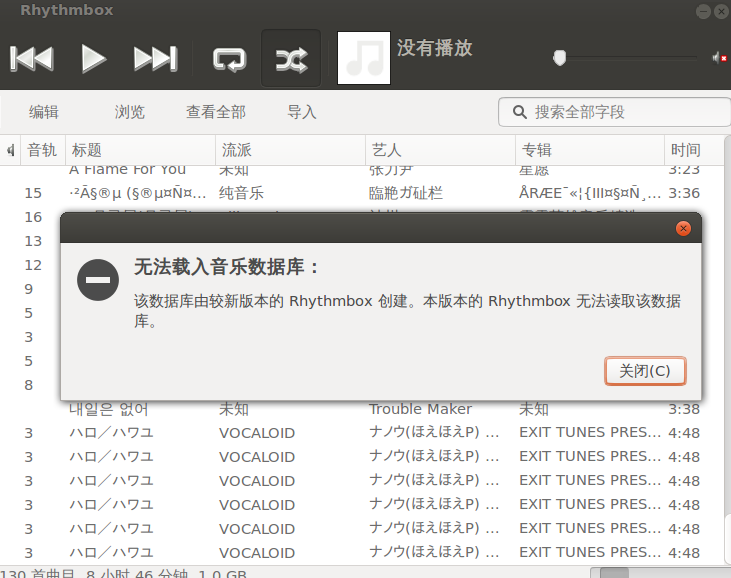The image size is (731, 578).
Task: Click the search magnifier icon
Action: 519,112
